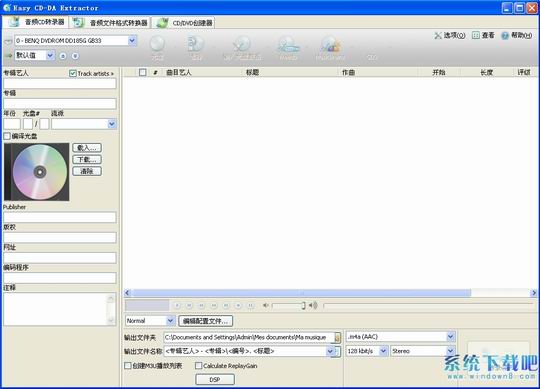Click the 网址 input field
This screenshot has width=540, height=389.
click(x=60, y=258)
